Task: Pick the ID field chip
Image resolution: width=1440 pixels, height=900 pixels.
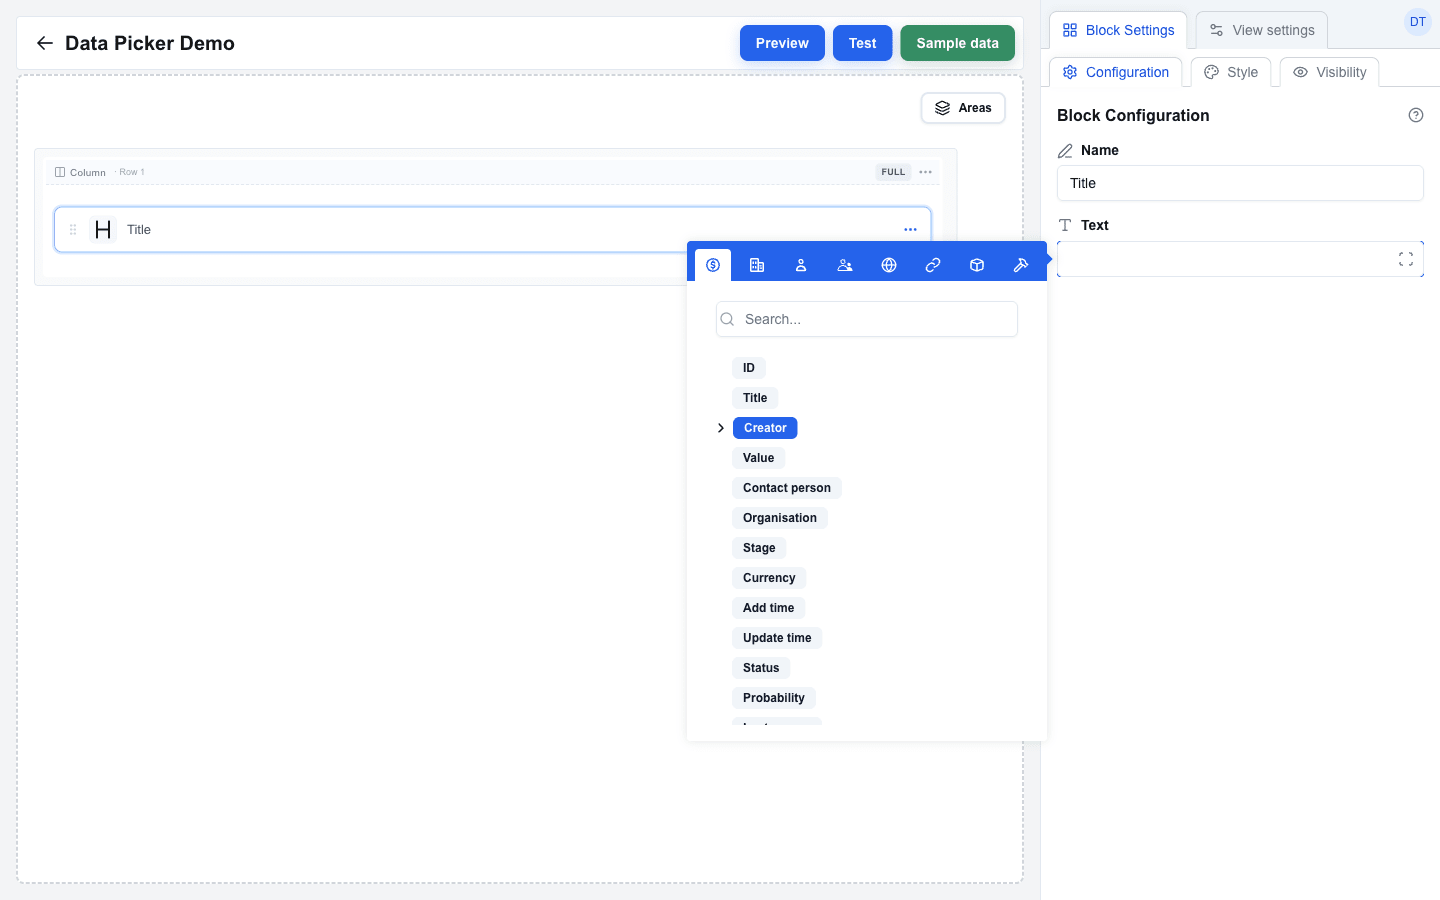Action: click(x=749, y=368)
